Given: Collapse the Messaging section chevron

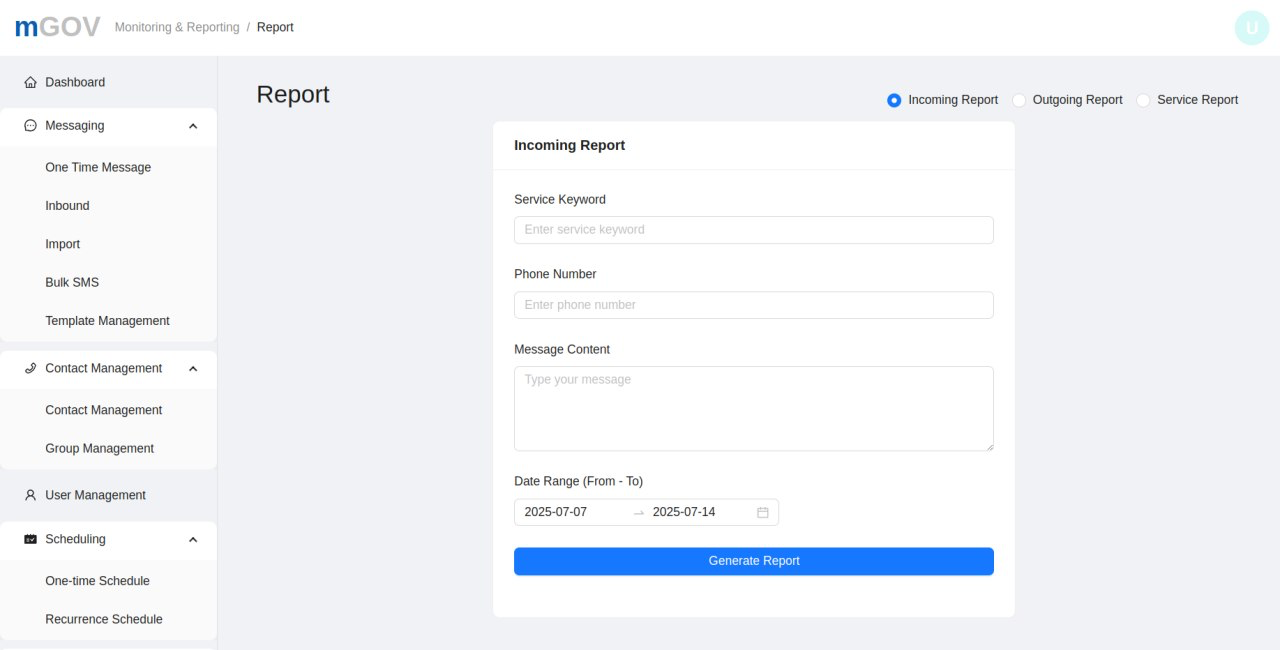Looking at the screenshot, I should (x=193, y=126).
